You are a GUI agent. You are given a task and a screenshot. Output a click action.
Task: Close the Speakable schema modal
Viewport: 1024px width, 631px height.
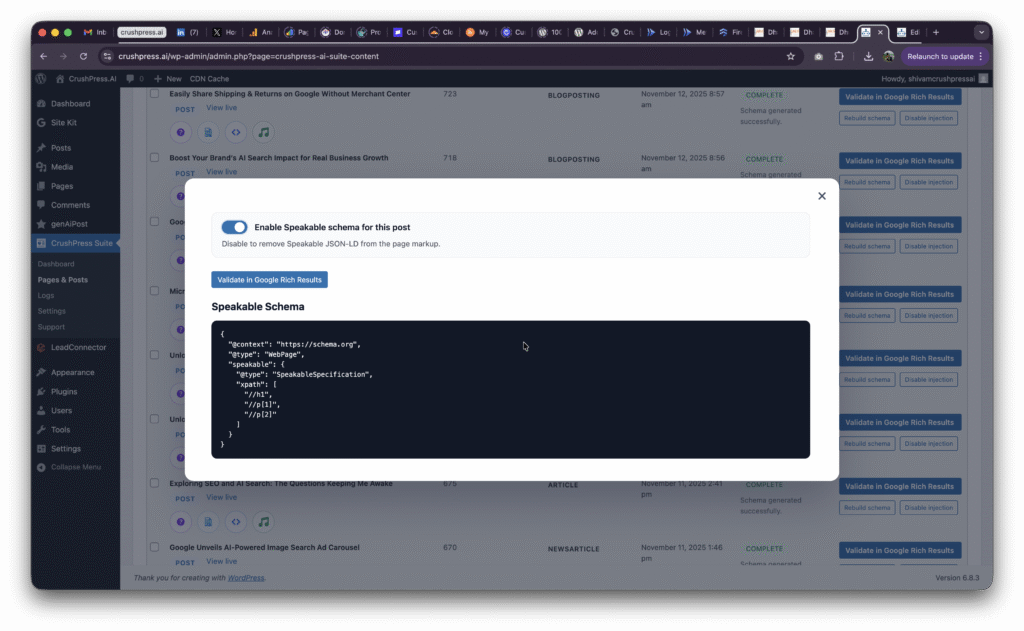(822, 196)
